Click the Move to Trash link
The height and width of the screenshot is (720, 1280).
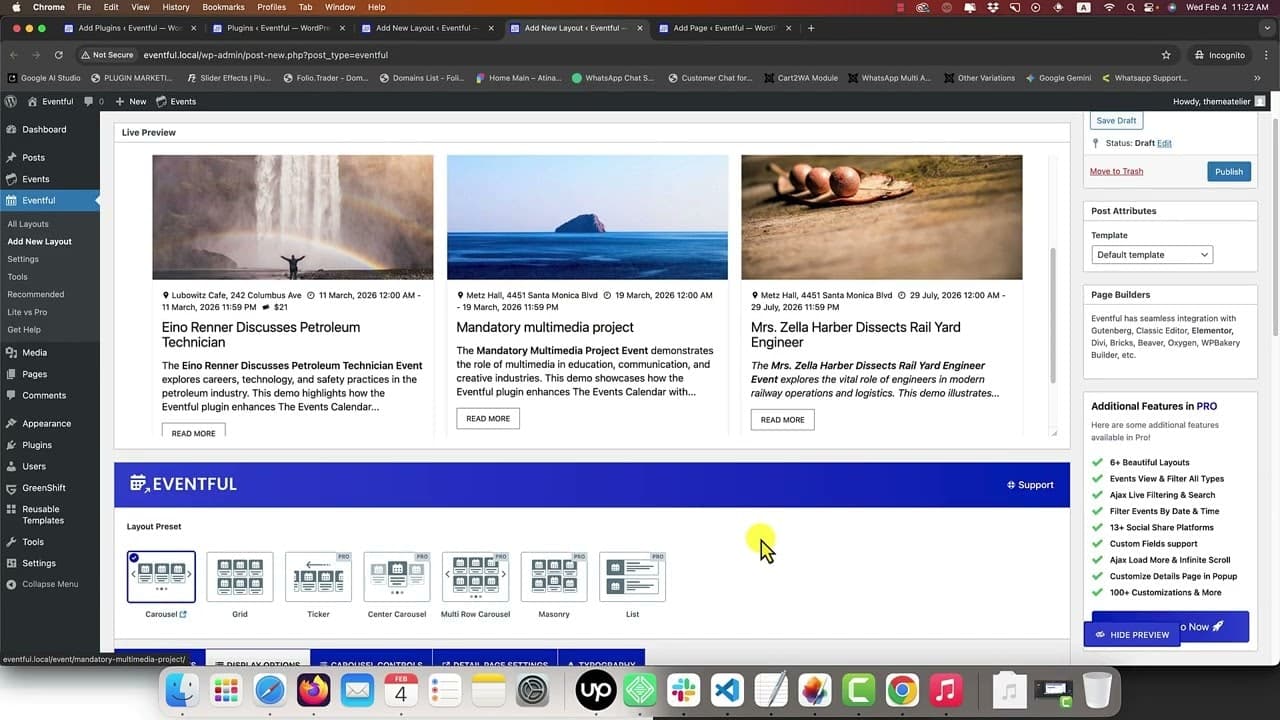click(x=1116, y=171)
